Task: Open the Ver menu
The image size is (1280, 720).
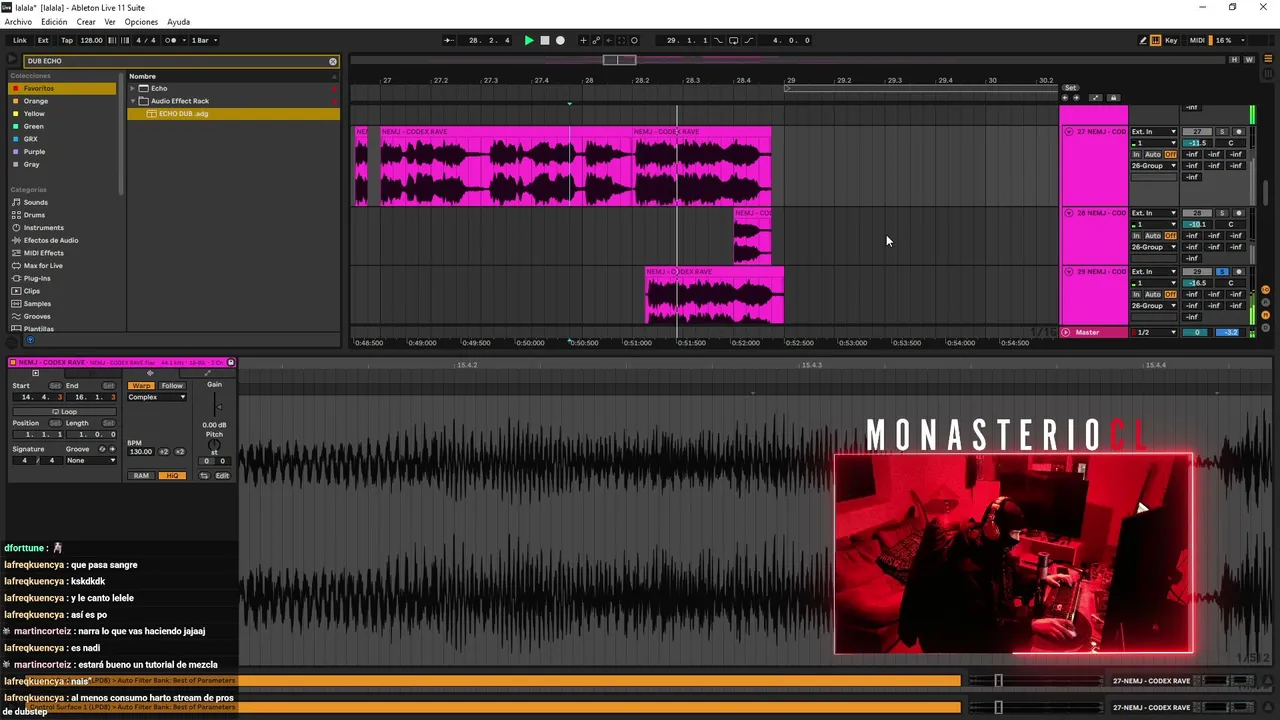Action: (110, 22)
